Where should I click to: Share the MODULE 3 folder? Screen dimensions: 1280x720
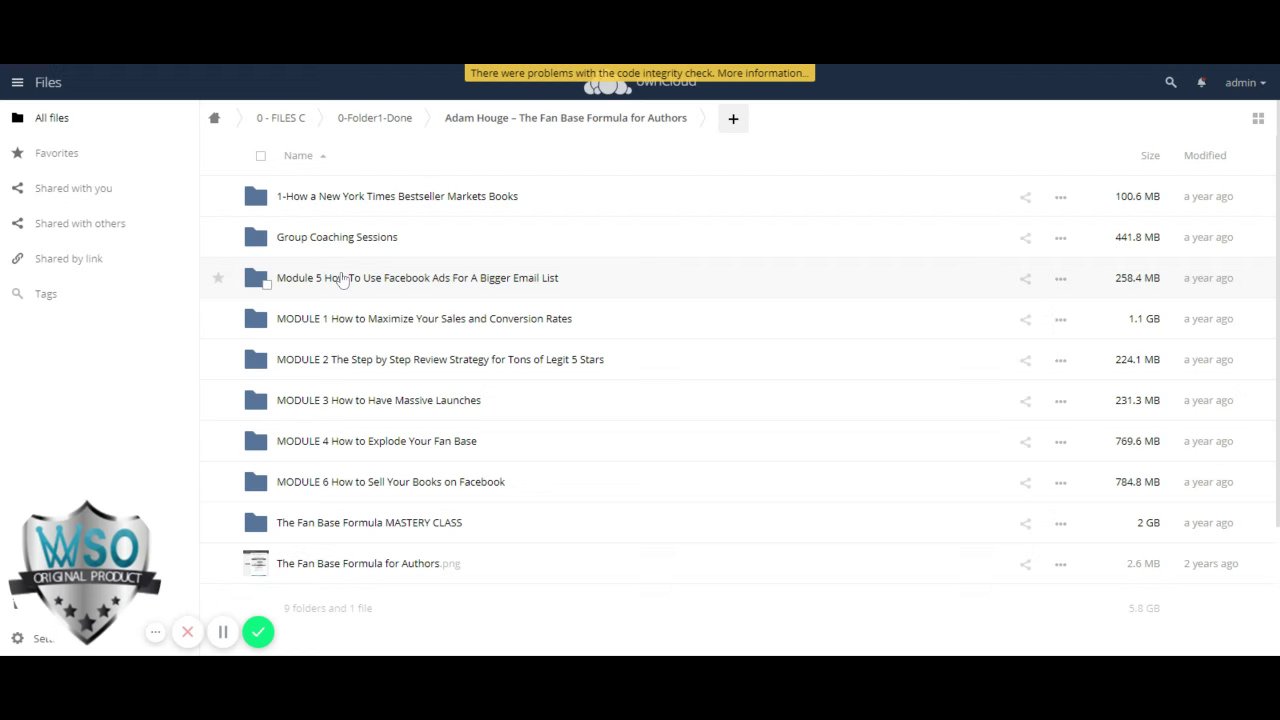pyautogui.click(x=1025, y=401)
